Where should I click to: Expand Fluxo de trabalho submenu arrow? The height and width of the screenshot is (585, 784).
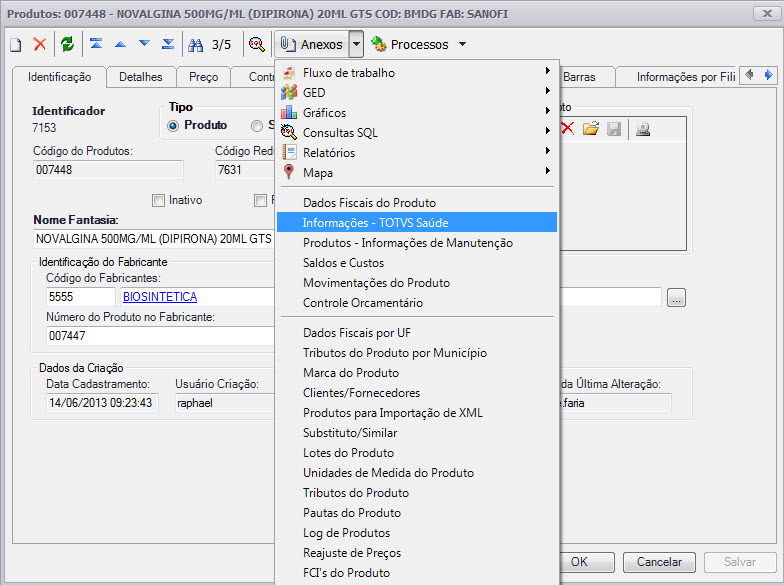click(x=548, y=70)
